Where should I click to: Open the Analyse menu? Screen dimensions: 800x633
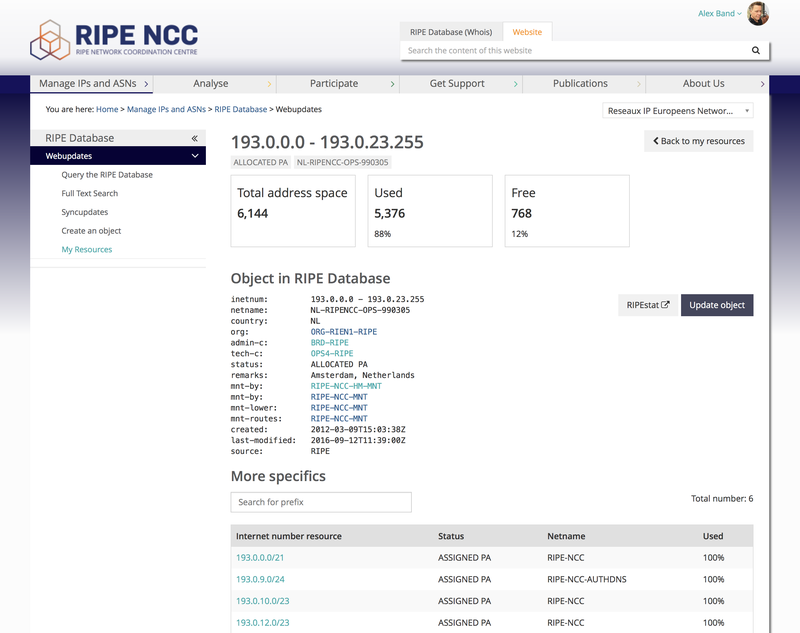(x=210, y=84)
